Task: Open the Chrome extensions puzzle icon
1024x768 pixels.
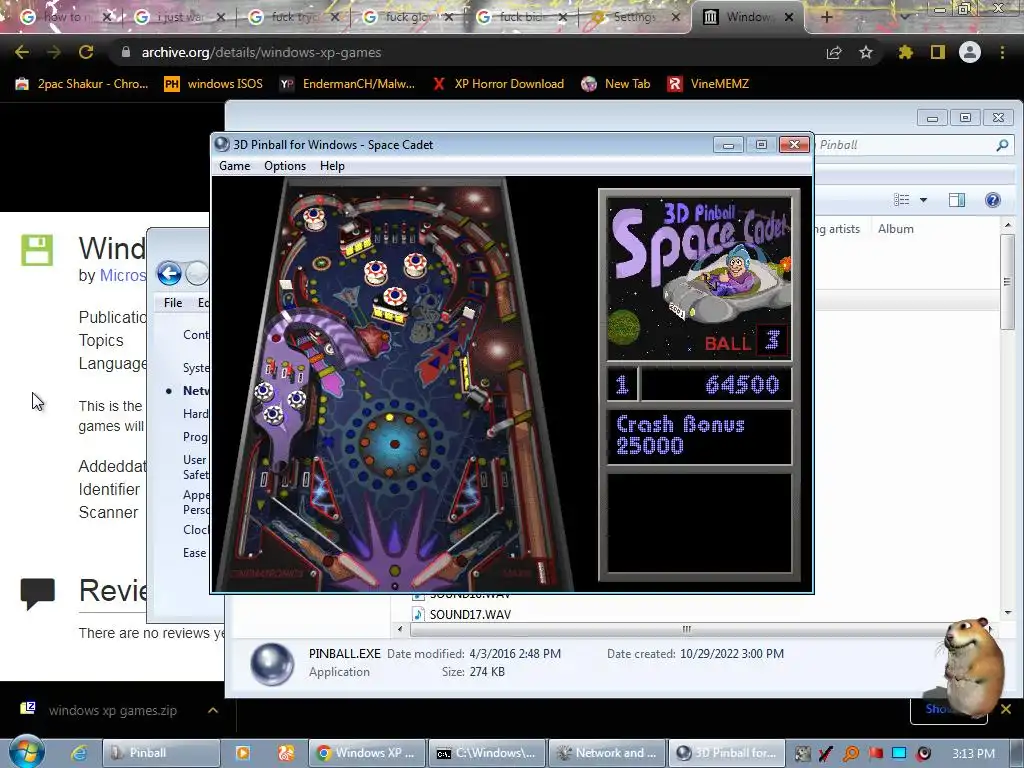Action: tap(905, 52)
